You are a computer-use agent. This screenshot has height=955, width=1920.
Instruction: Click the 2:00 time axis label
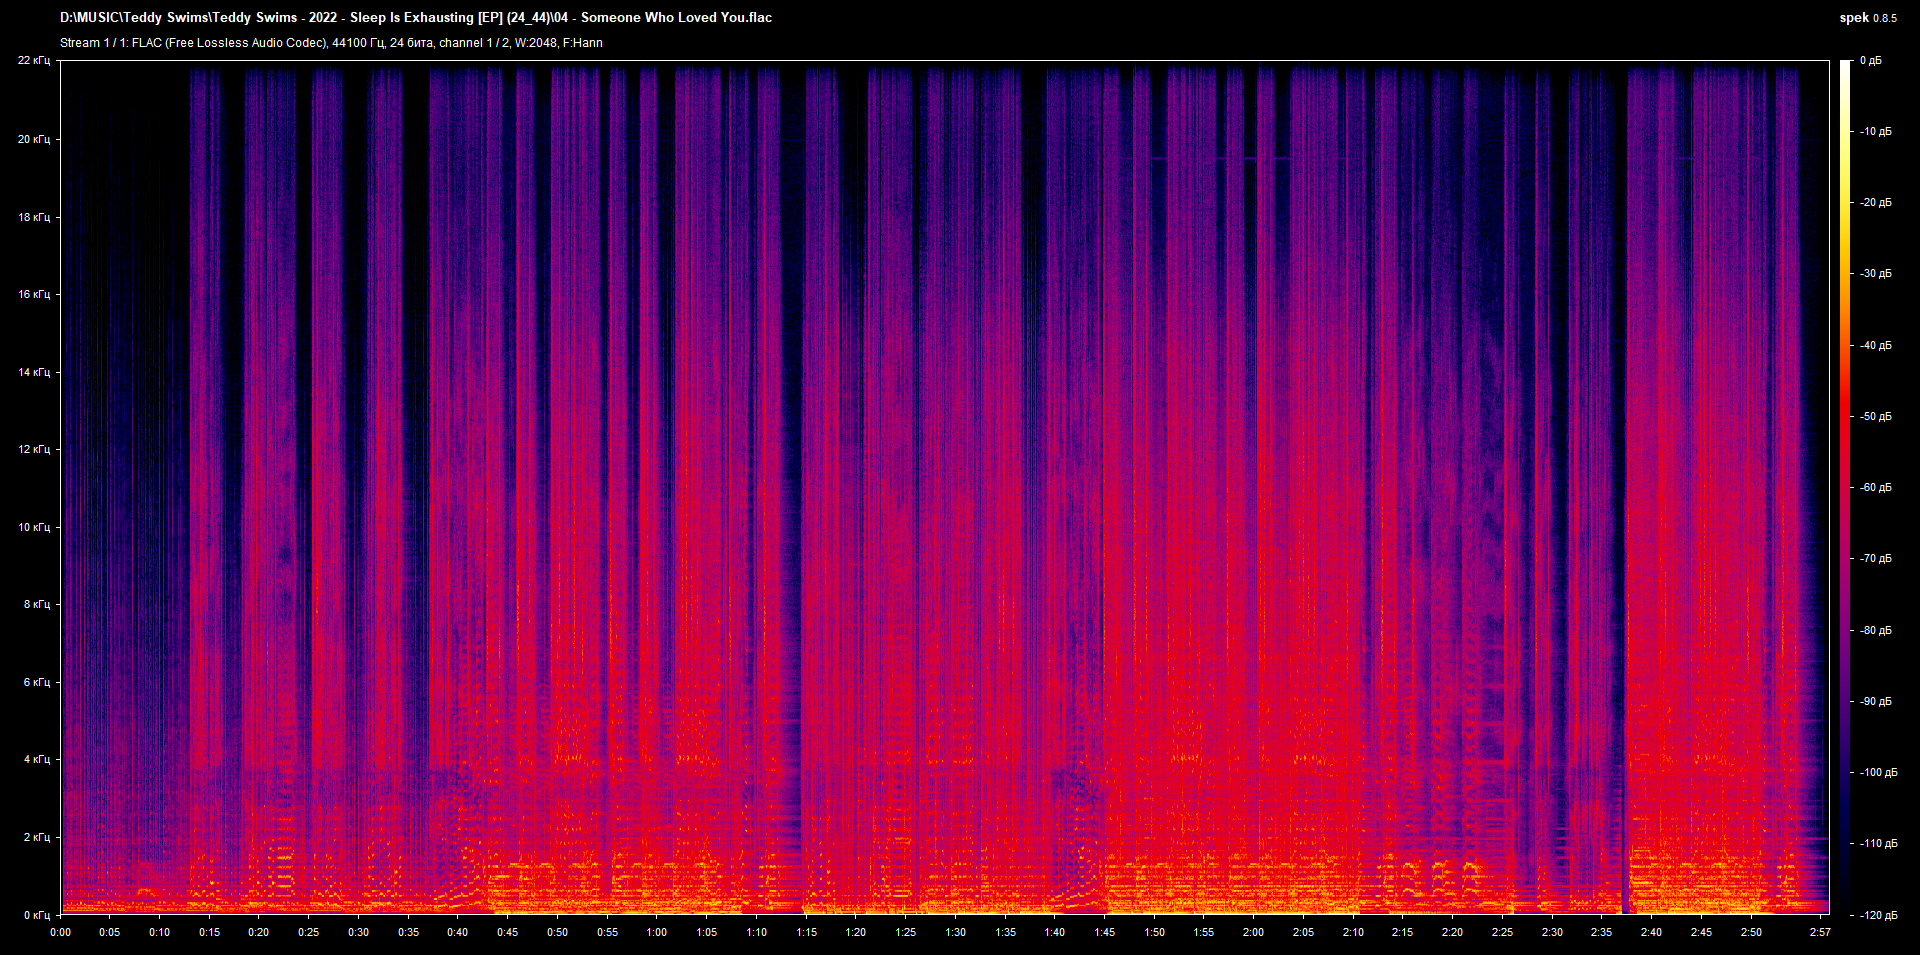(1253, 932)
